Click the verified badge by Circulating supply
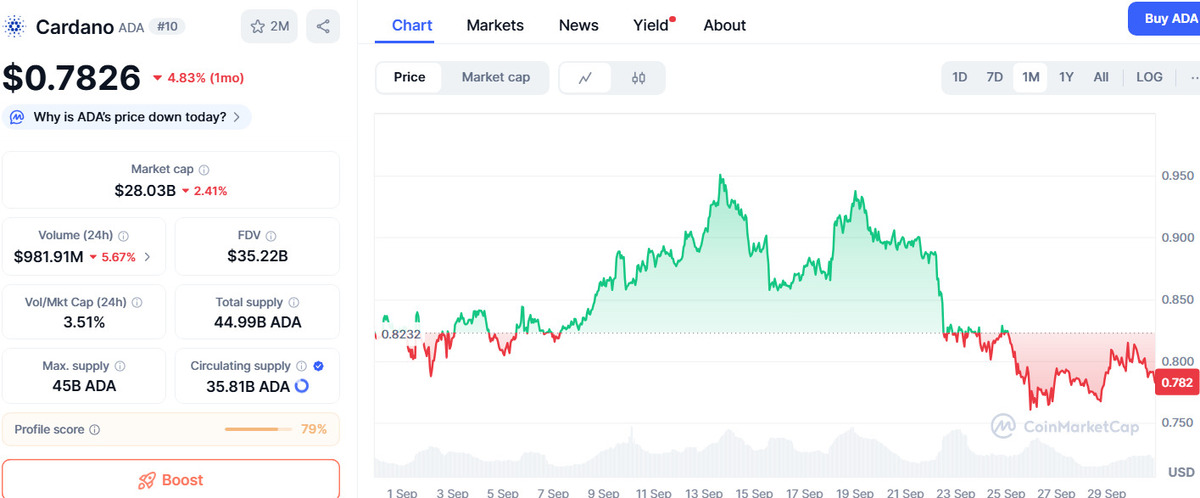Image resolution: width=1200 pixels, height=498 pixels. [318, 366]
